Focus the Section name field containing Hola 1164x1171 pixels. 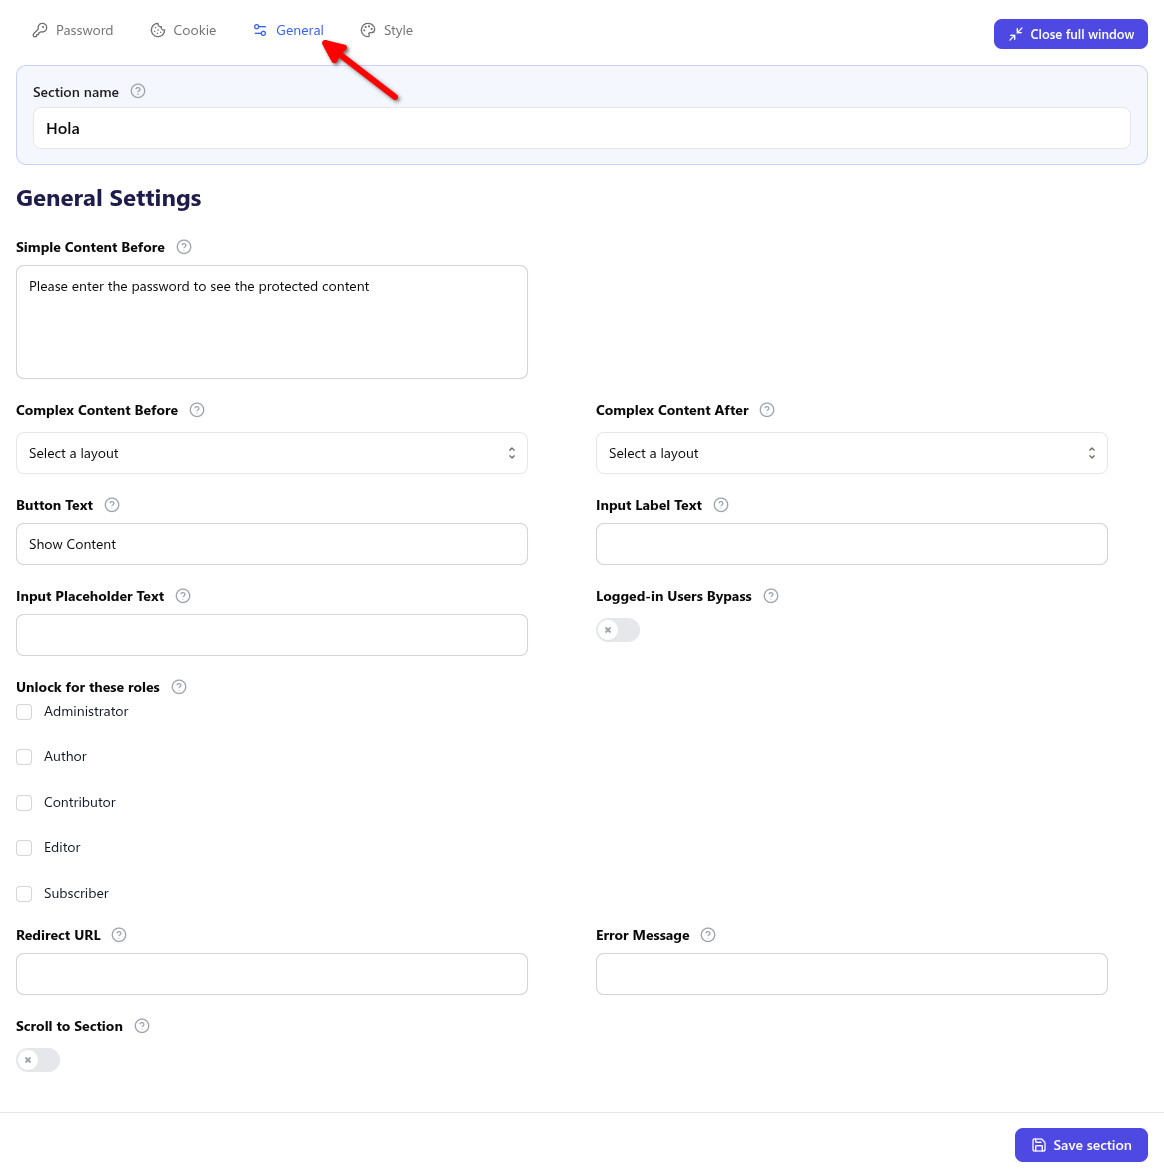(x=582, y=128)
